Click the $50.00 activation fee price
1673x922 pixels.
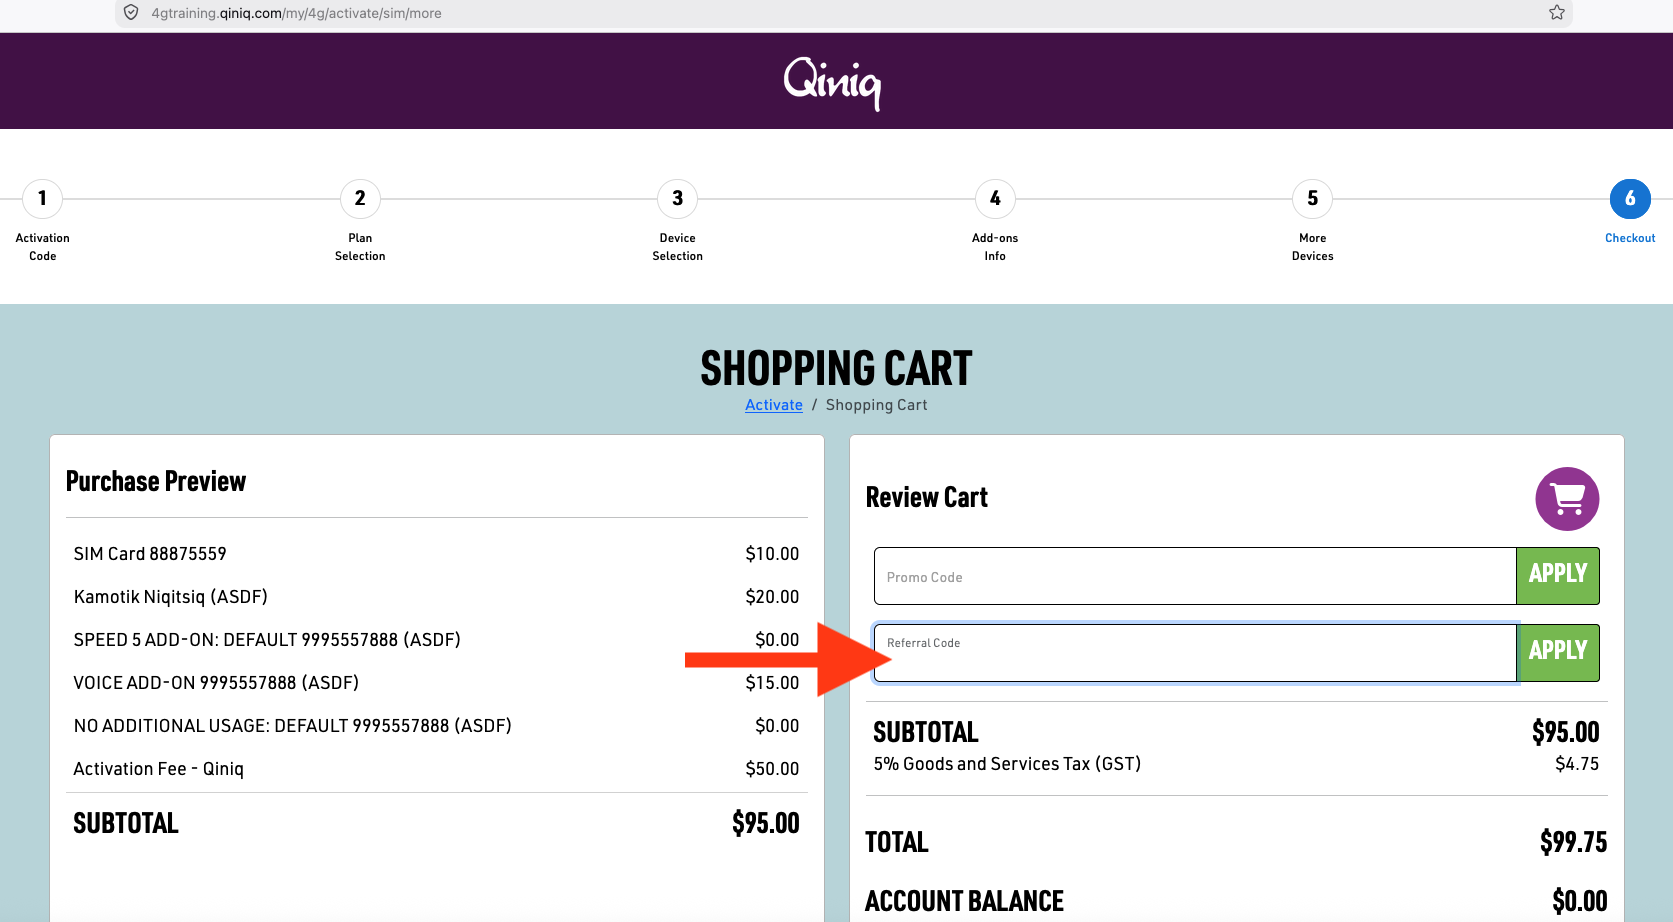tap(772, 769)
